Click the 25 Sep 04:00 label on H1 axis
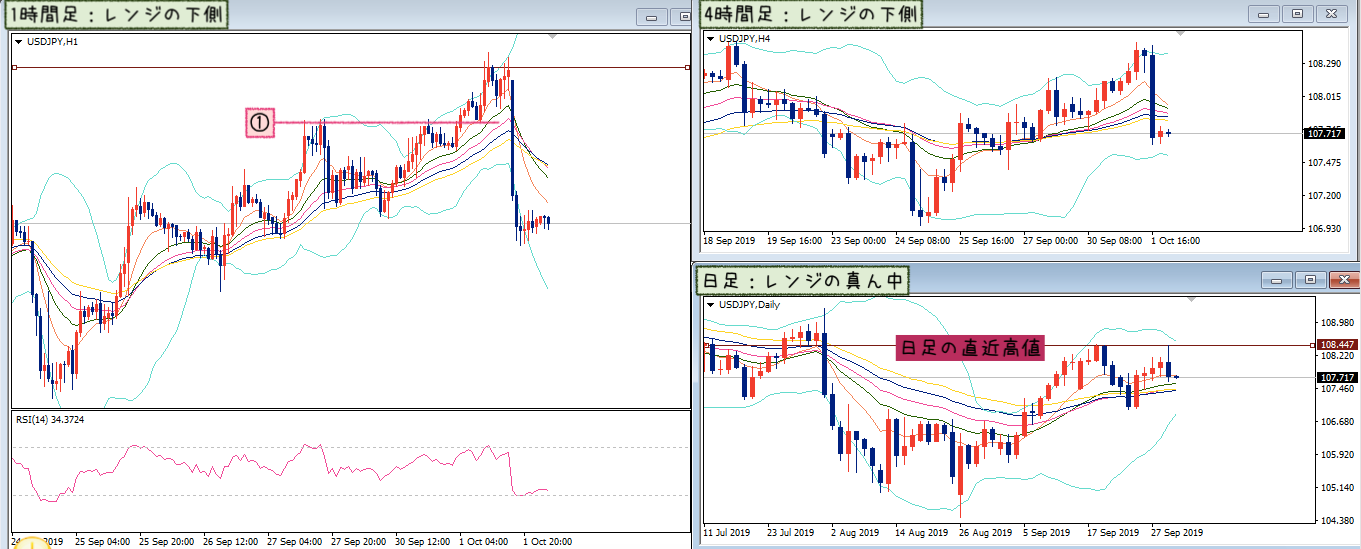The width and height of the screenshot is (1361, 549). (103, 541)
